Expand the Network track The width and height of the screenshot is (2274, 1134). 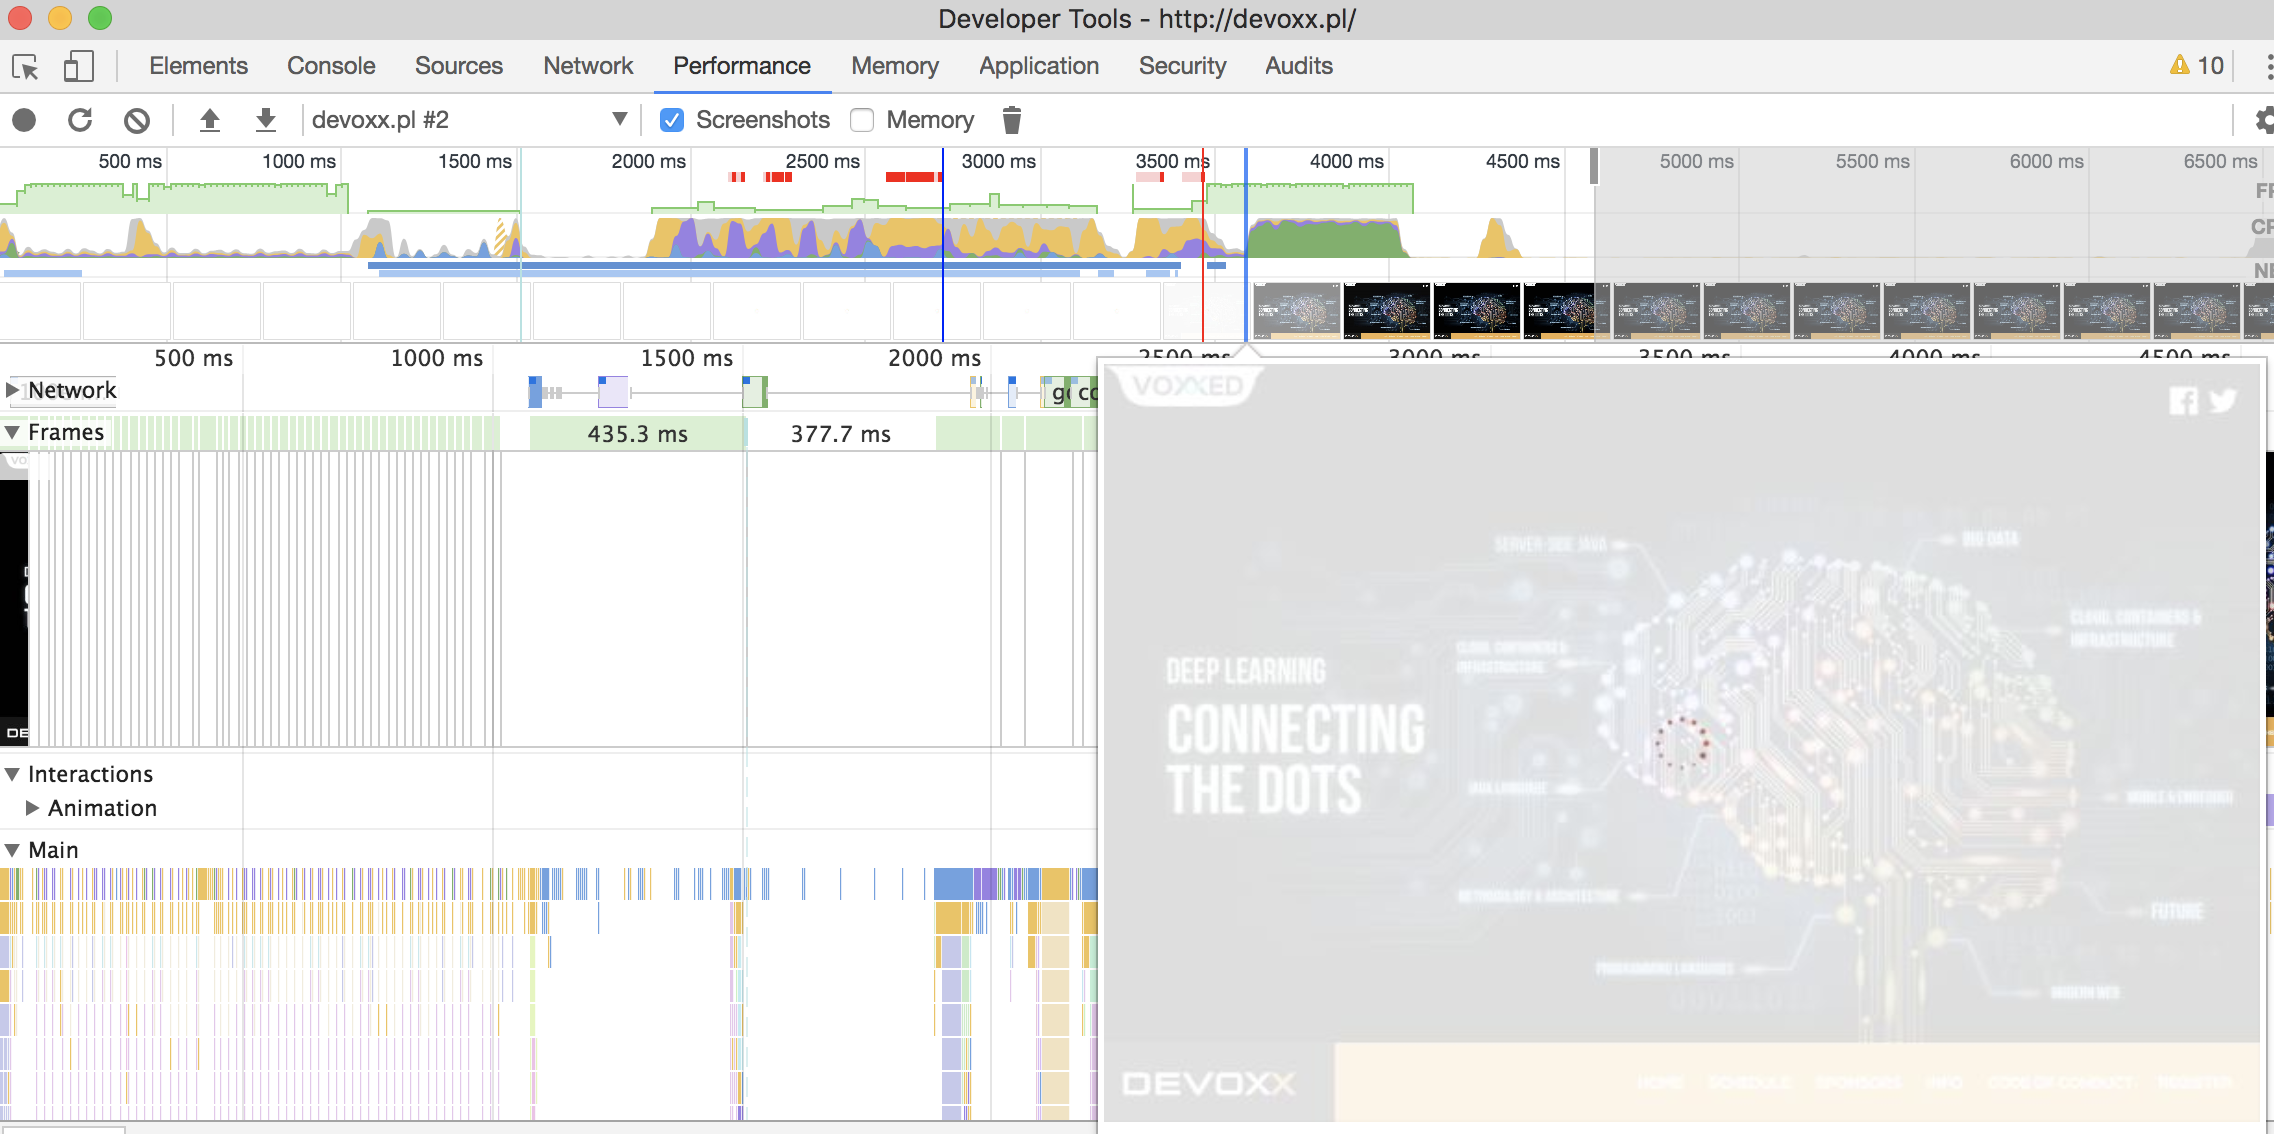[12, 390]
